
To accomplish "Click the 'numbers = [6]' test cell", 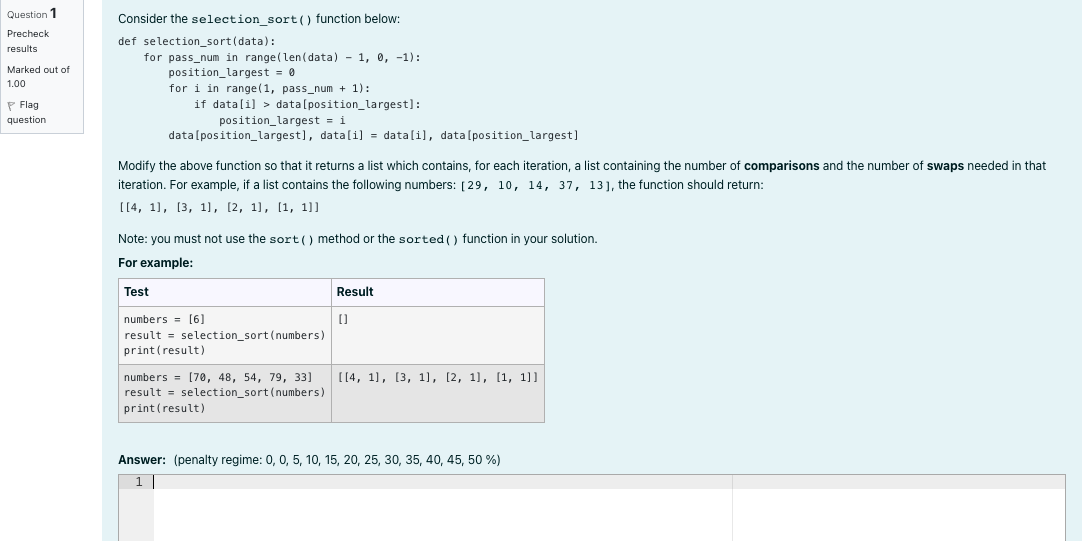I will [225, 335].
